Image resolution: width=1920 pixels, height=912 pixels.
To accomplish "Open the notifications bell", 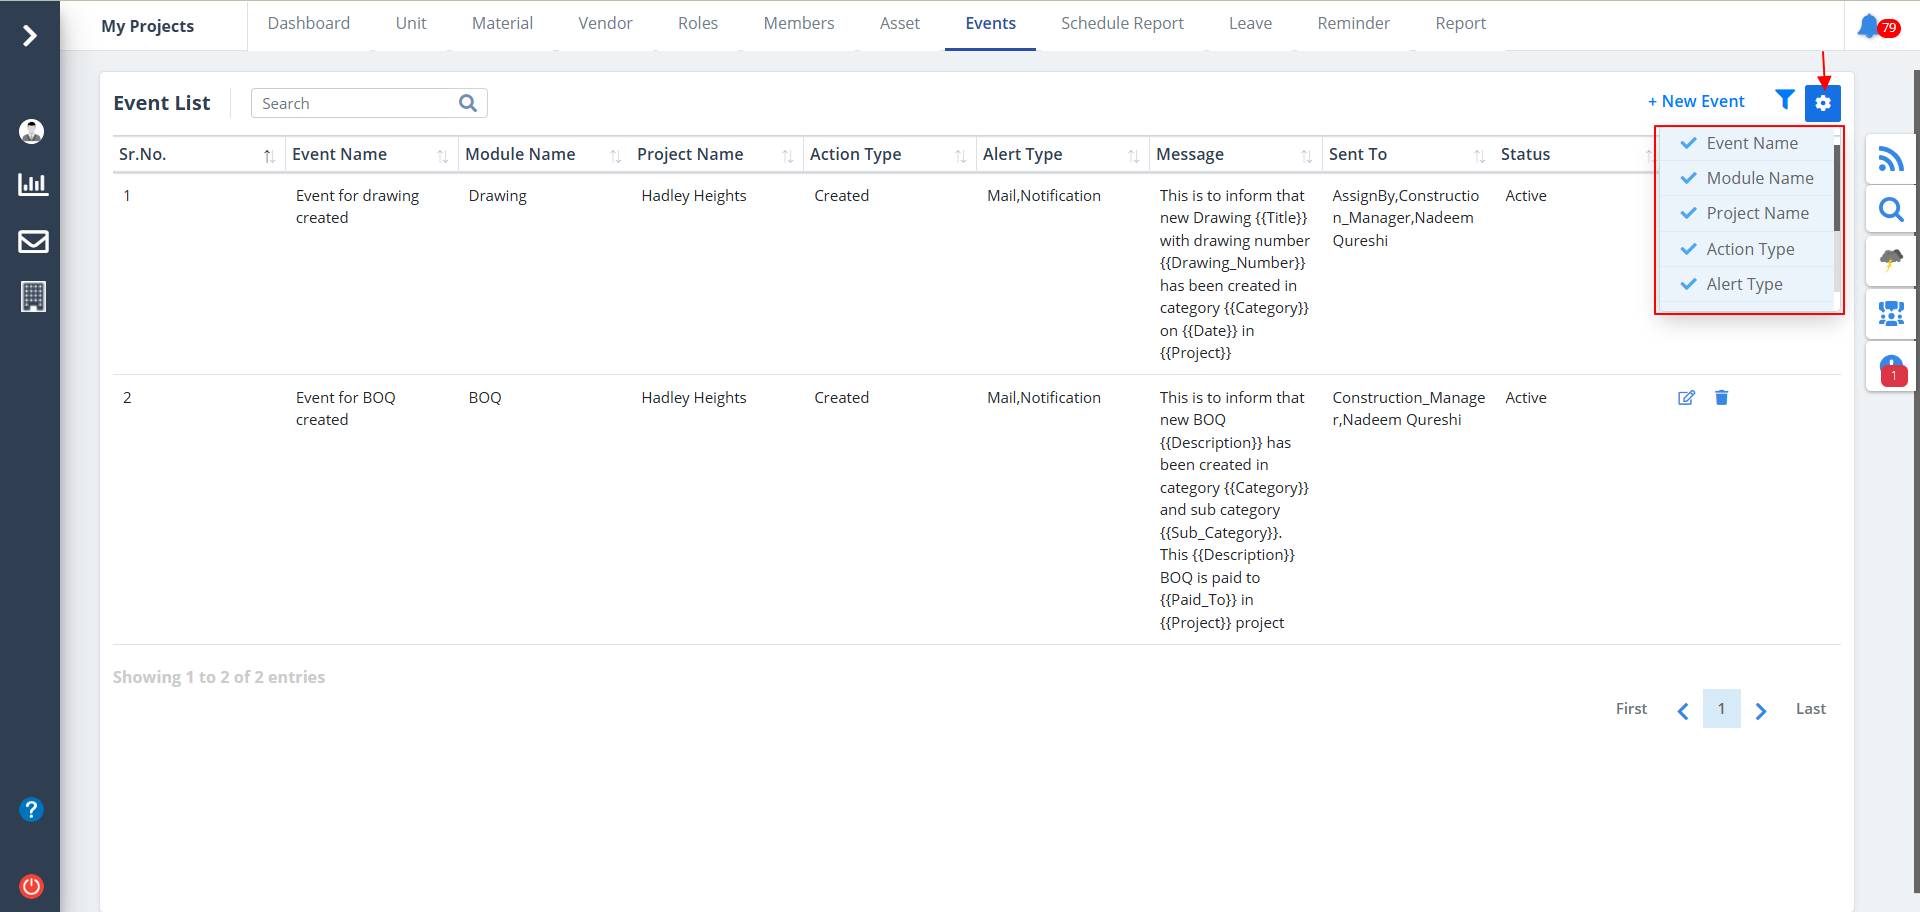I will [x=1868, y=26].
